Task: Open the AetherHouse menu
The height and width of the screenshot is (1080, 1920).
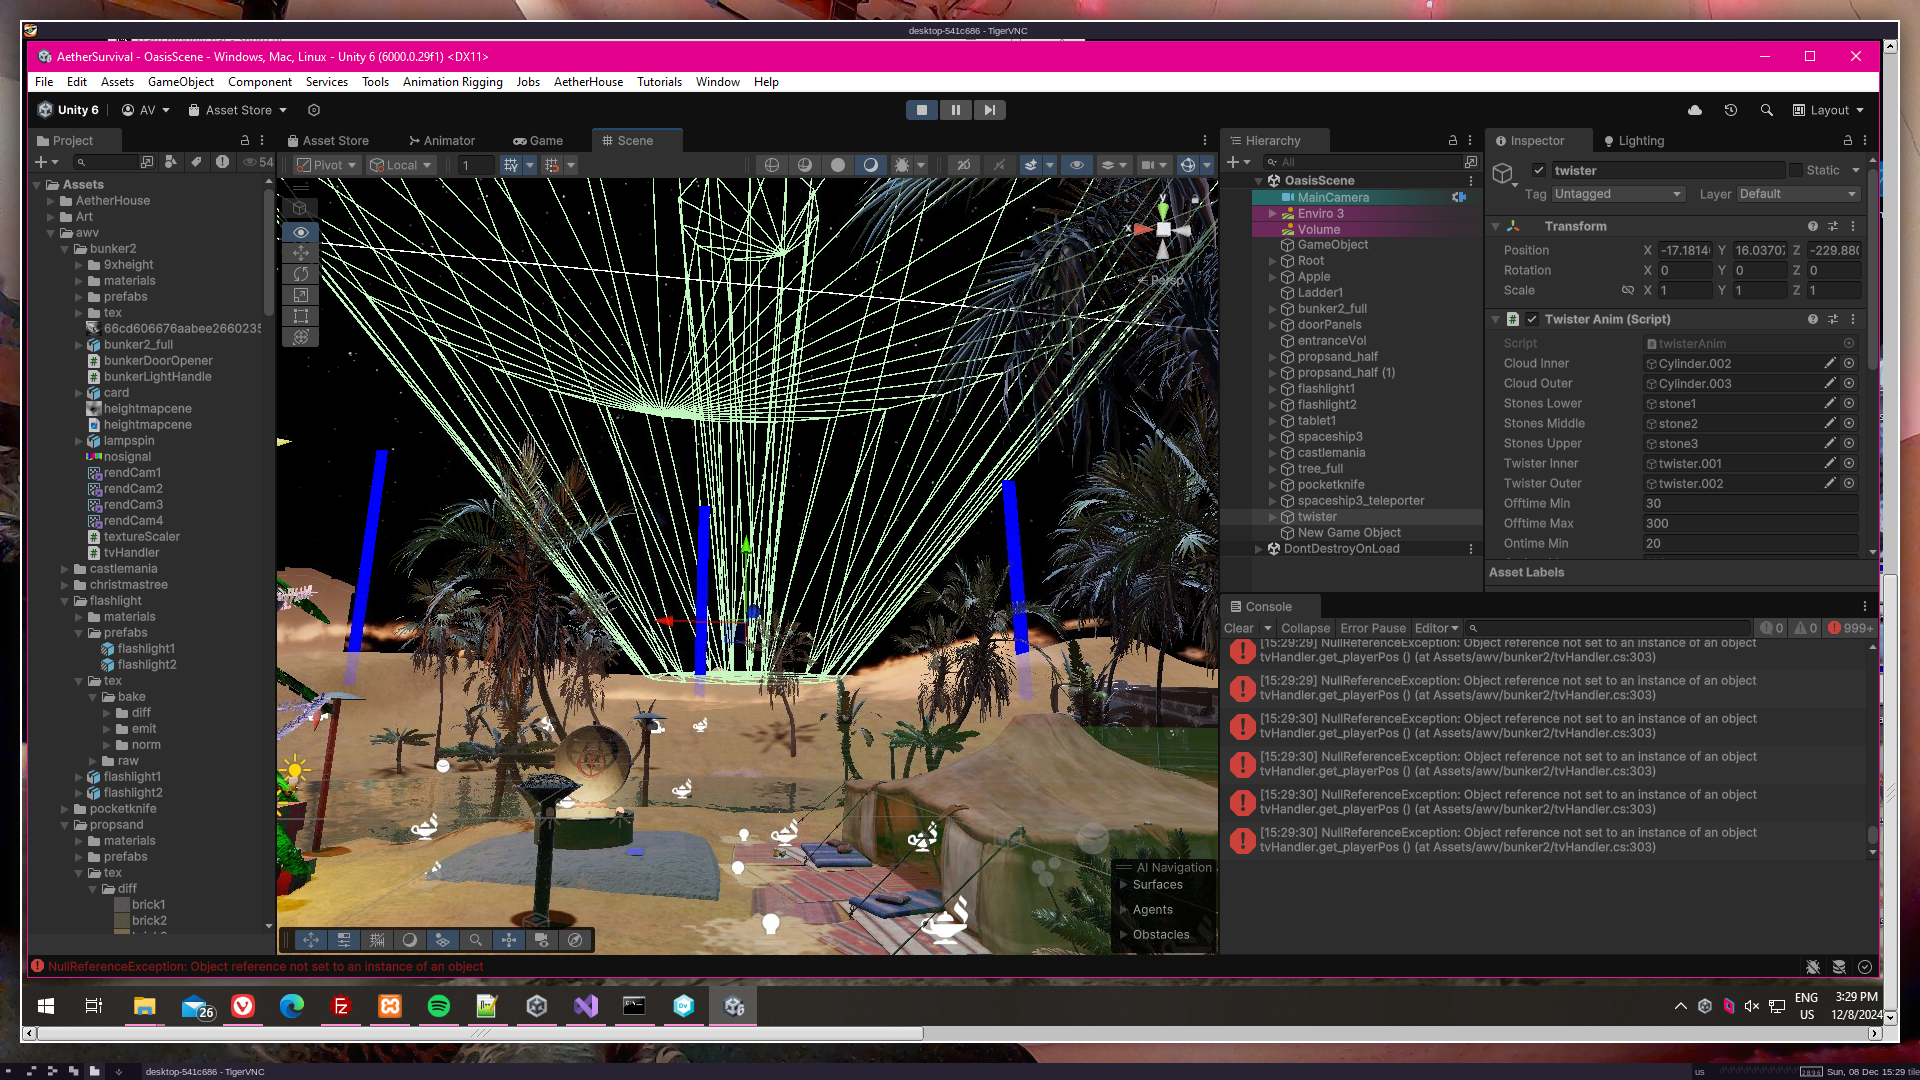Action: click(588, 82)
